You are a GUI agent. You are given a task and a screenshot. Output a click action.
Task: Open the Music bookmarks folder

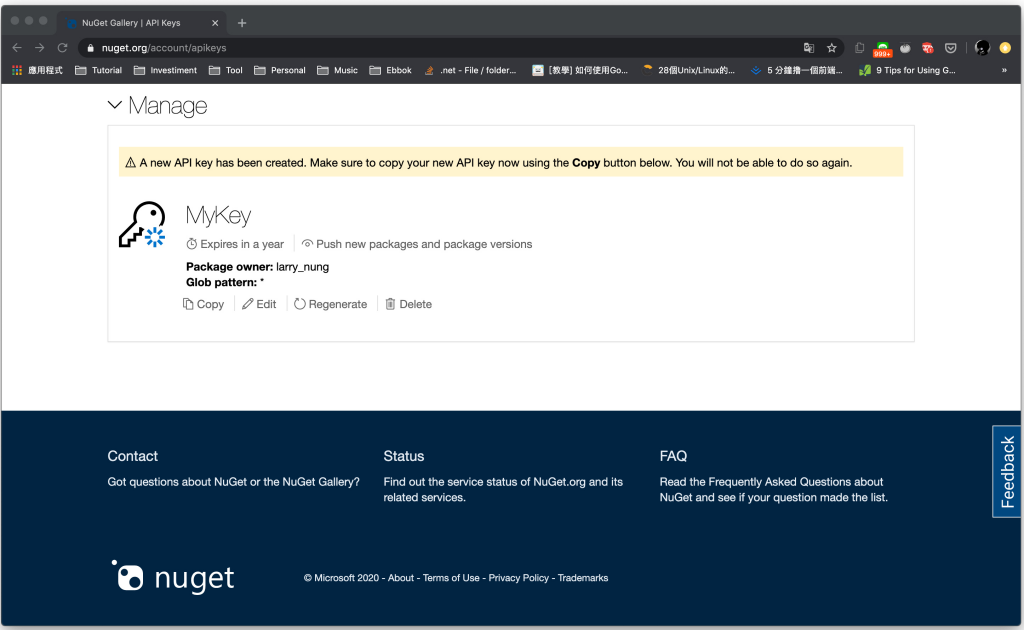click(337, 70)
